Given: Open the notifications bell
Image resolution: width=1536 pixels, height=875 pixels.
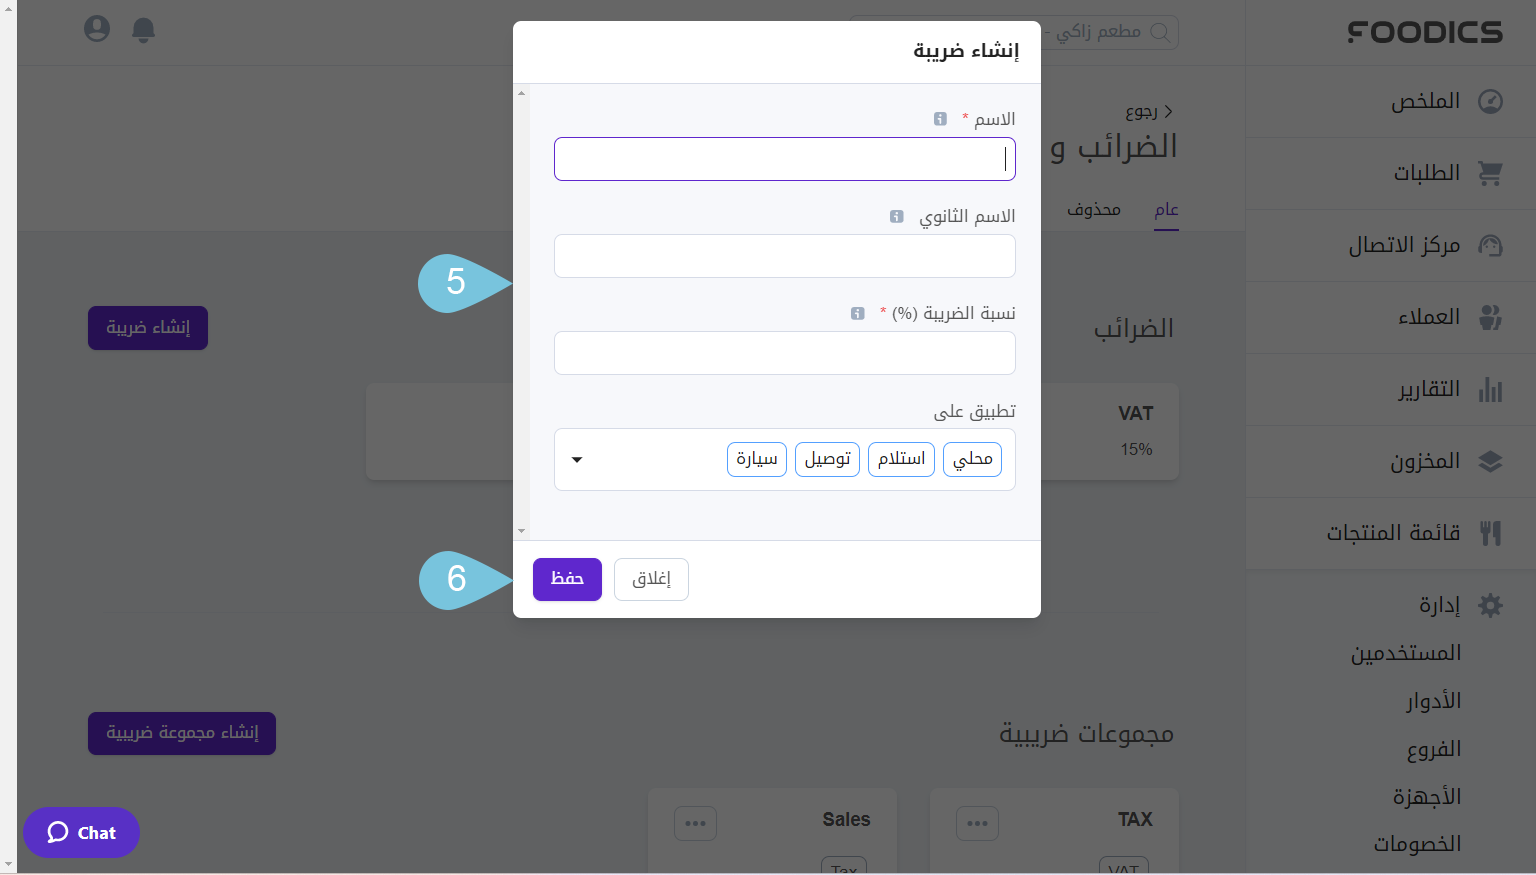Looking at the screenshot, I should 144,30.
